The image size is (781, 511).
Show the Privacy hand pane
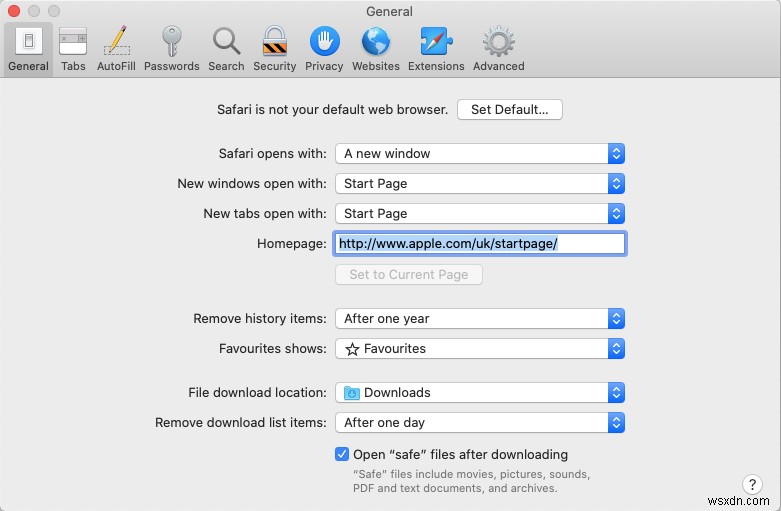coord(324,48)
